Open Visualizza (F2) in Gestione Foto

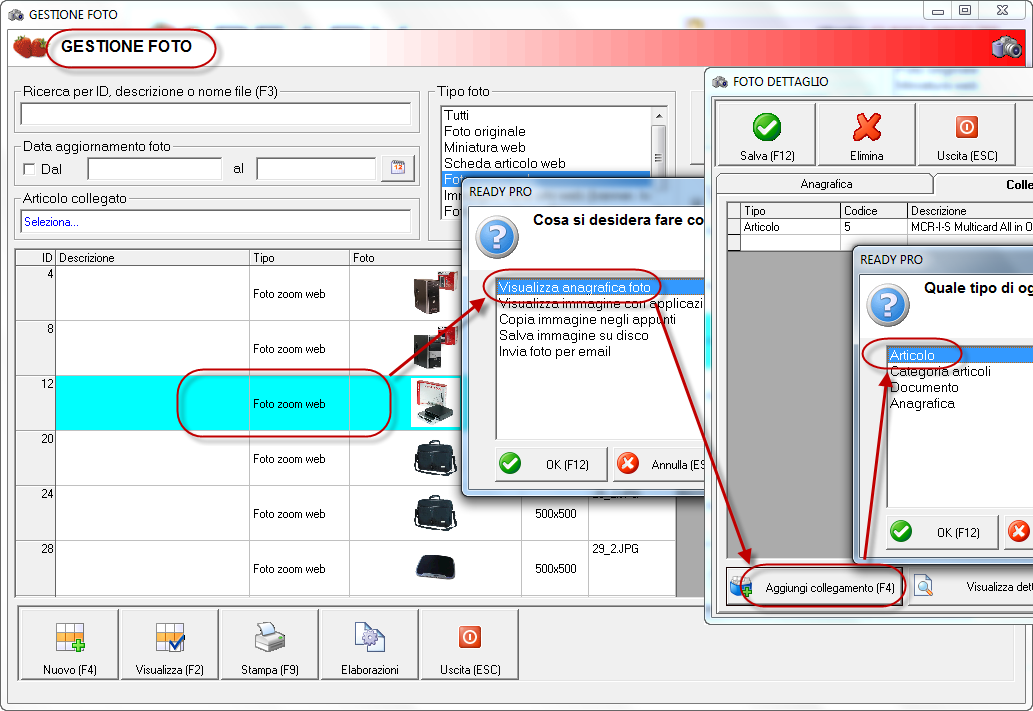point(170,644)
